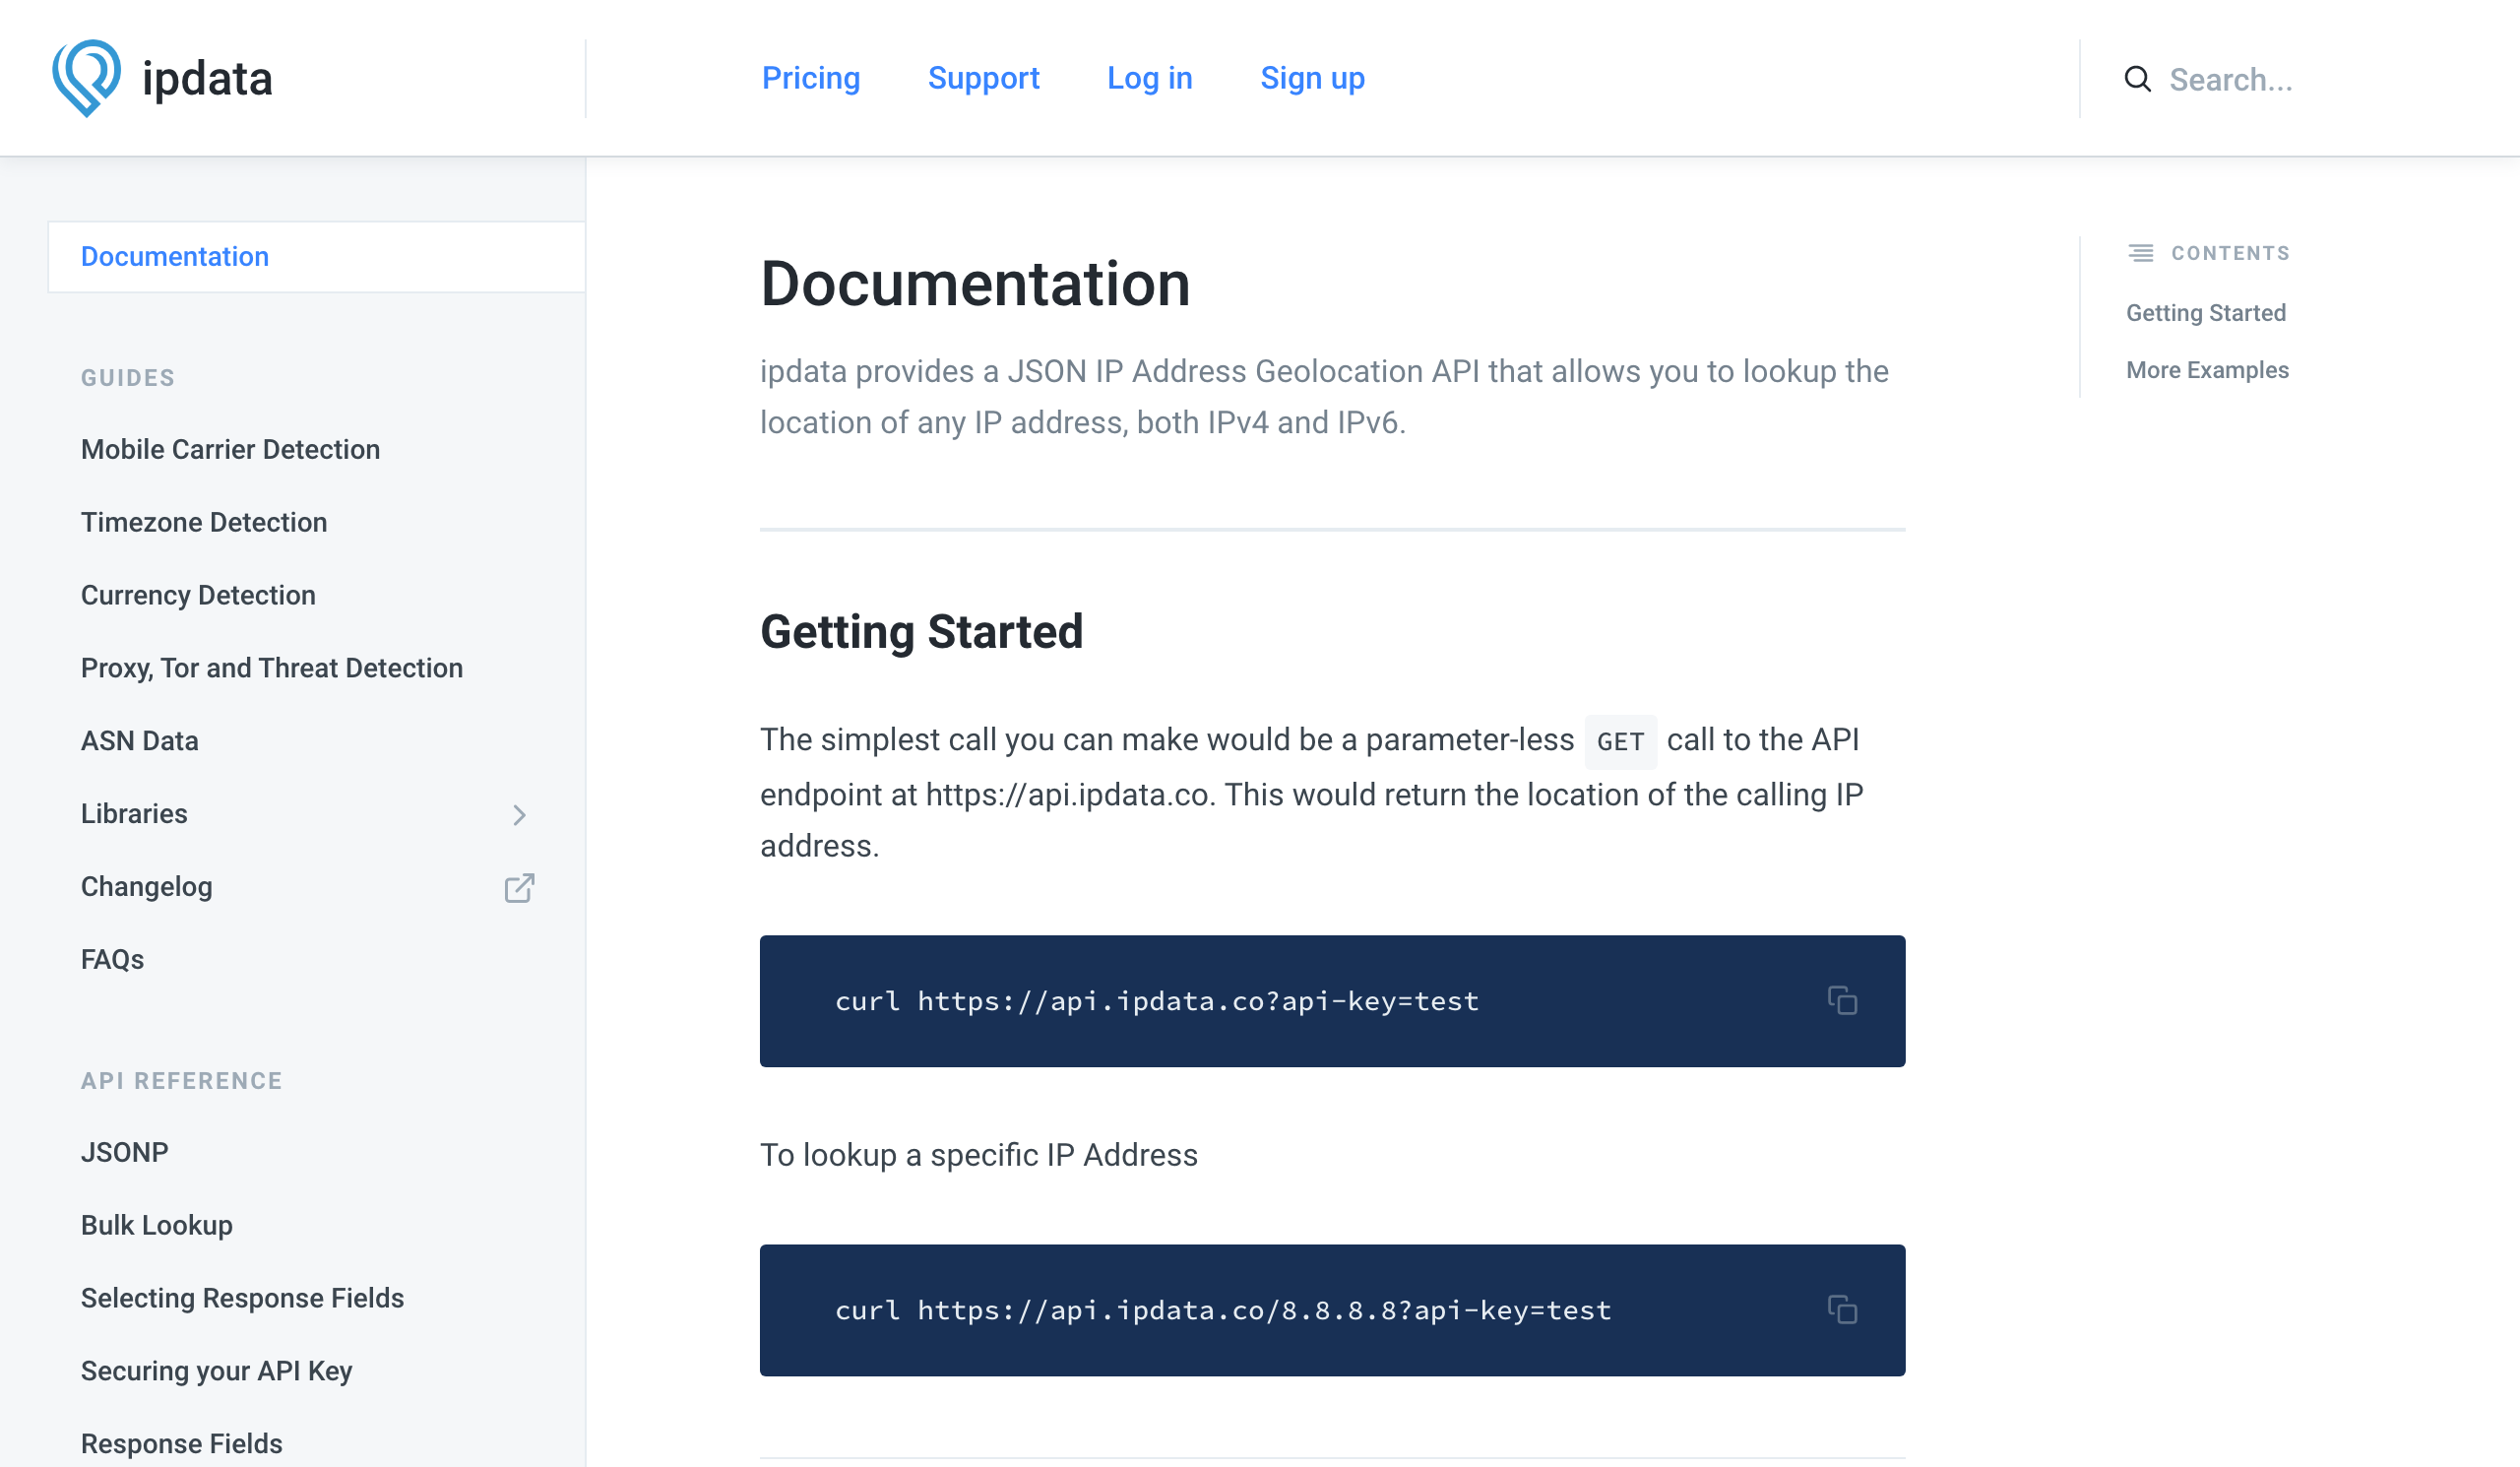
Task: Open Securing your API Key page
Action: click(216, 1371)
